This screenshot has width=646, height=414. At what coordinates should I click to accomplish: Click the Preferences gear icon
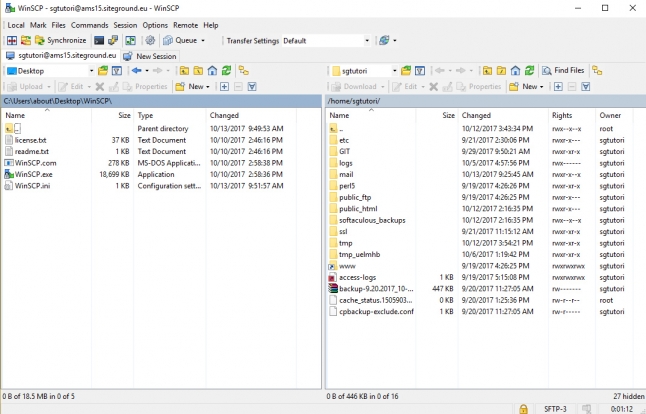(150, 40)
